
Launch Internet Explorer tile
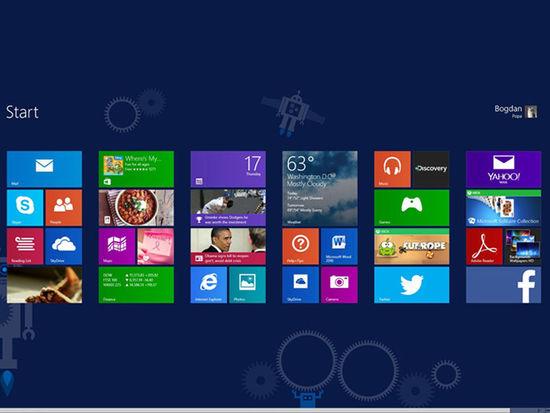tap(209, 285)
